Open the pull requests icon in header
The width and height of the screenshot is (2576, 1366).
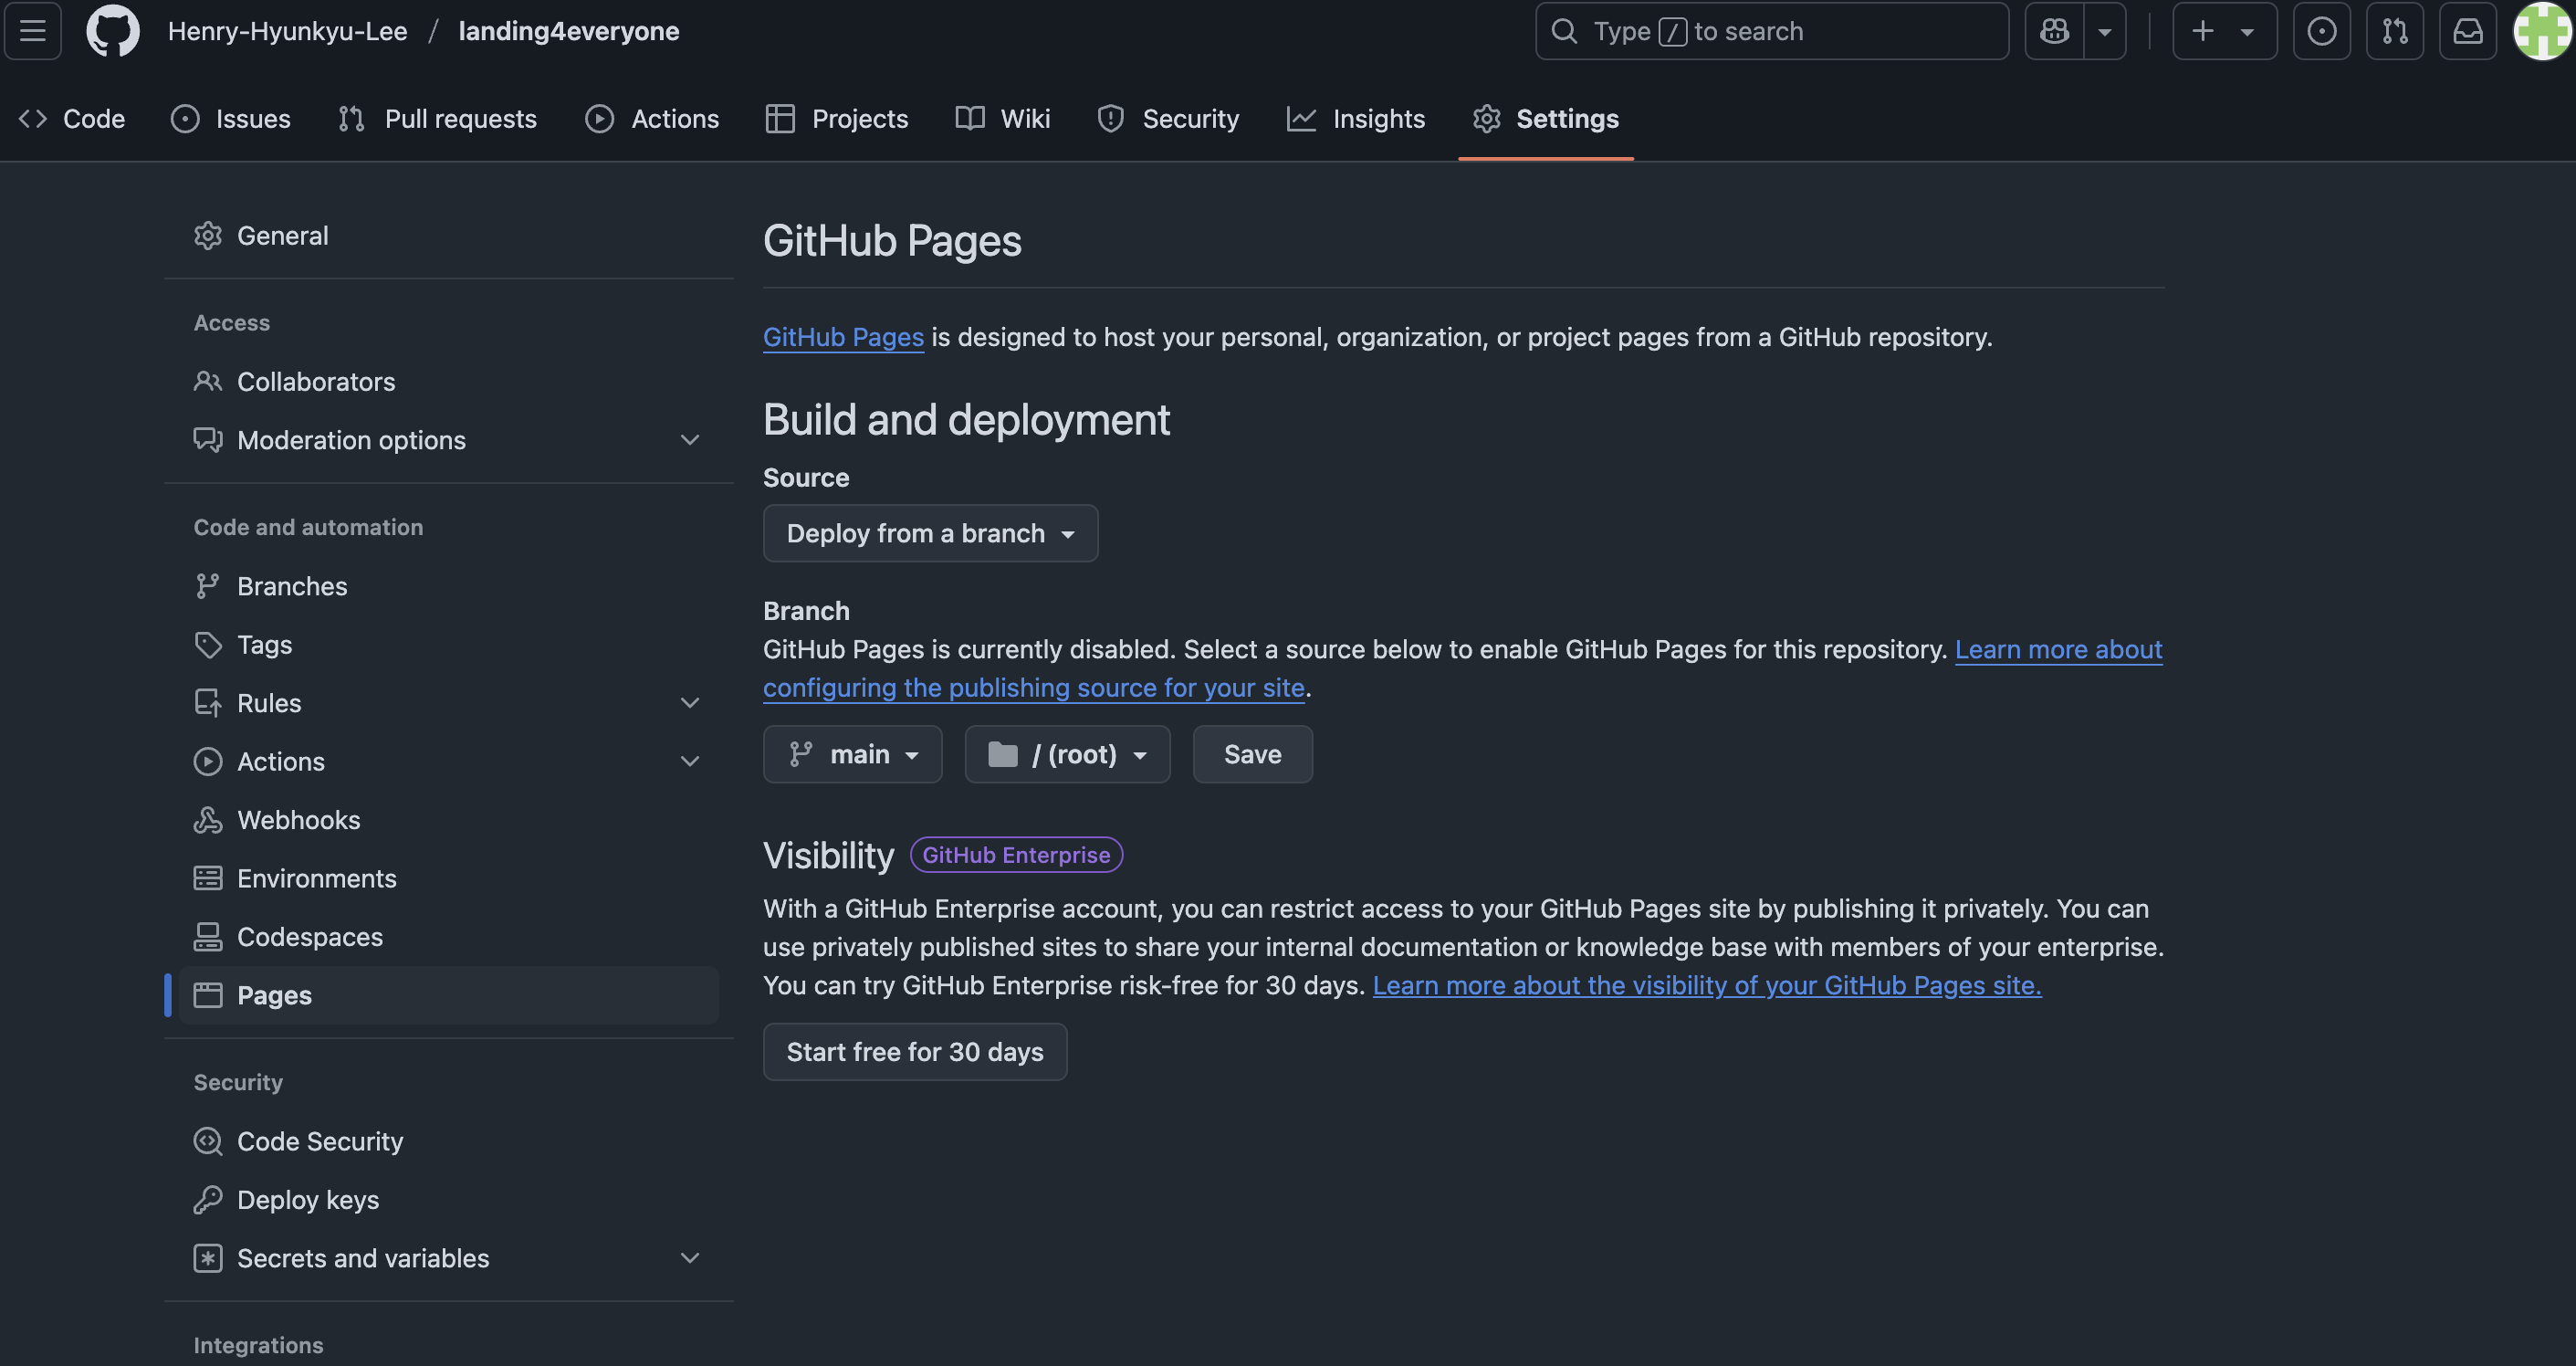pos(2395,31)
